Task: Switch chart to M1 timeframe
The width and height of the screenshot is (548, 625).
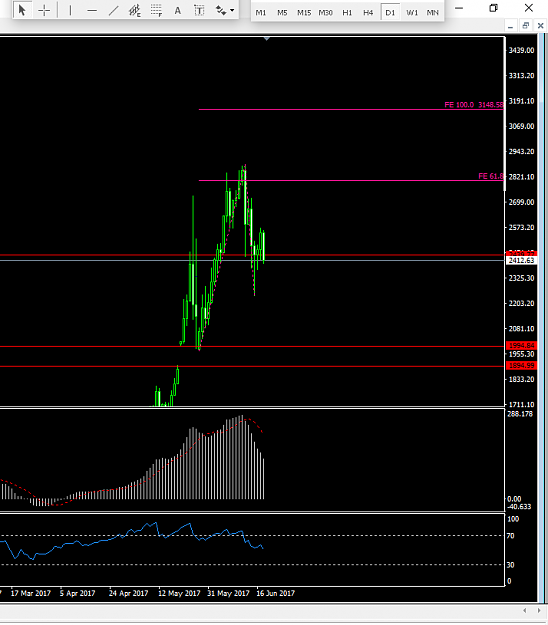Action: [x=261, y=13]
